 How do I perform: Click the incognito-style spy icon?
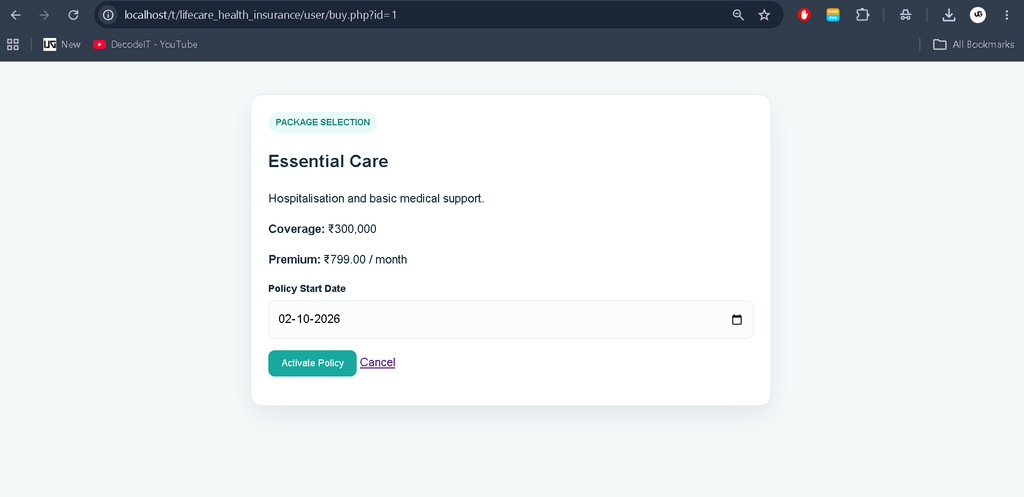tap(905, 15)
